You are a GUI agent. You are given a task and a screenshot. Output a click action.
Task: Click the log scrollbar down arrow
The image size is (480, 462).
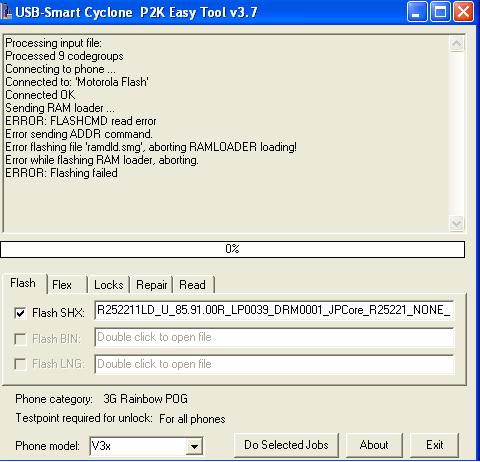coord(456,223)
